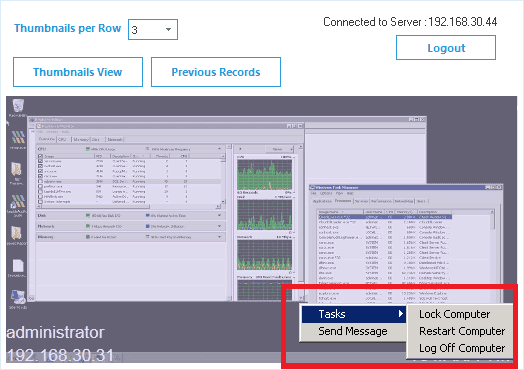Choose Send Message from context menu

354,331
